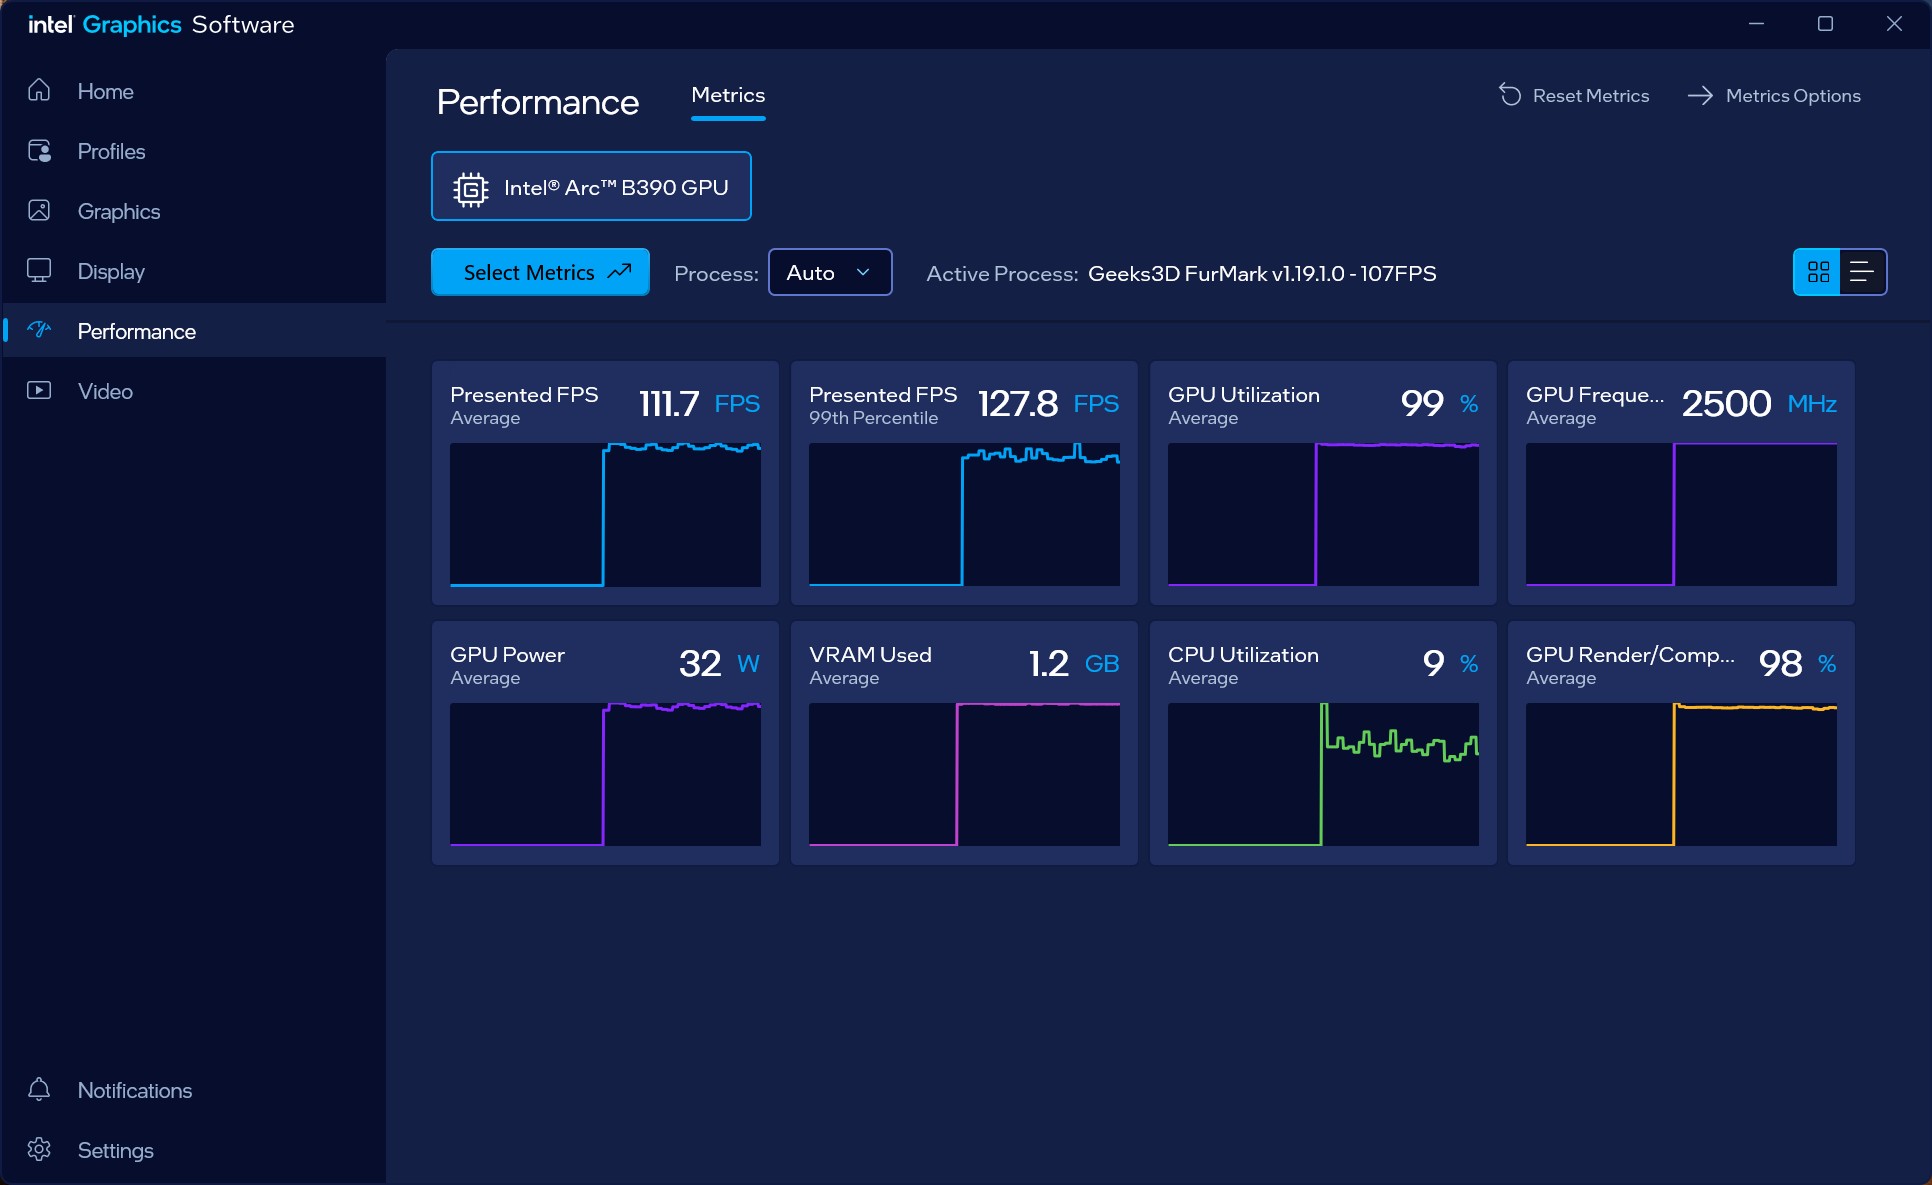Click the CPU Utilization graph card
Screen dimensions: 1932x1185
point(1322,743)
